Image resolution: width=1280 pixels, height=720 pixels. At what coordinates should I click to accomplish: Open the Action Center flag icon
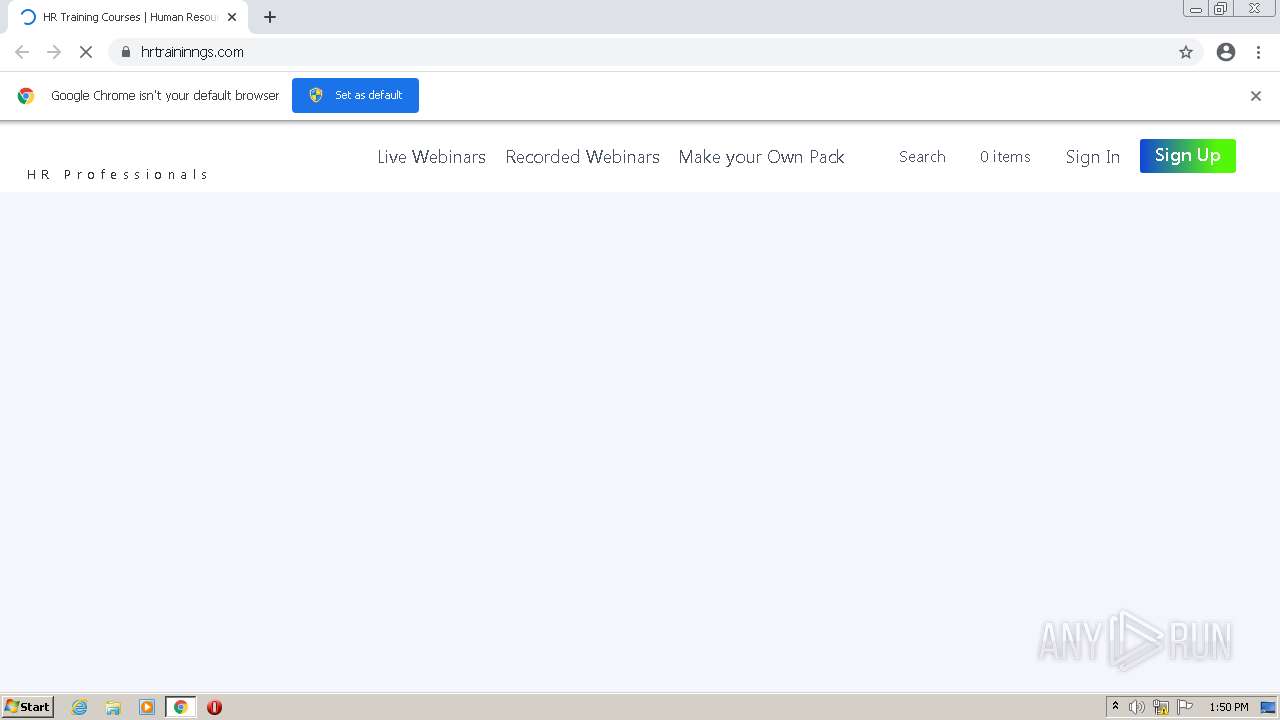click(x=1185, y=707)
